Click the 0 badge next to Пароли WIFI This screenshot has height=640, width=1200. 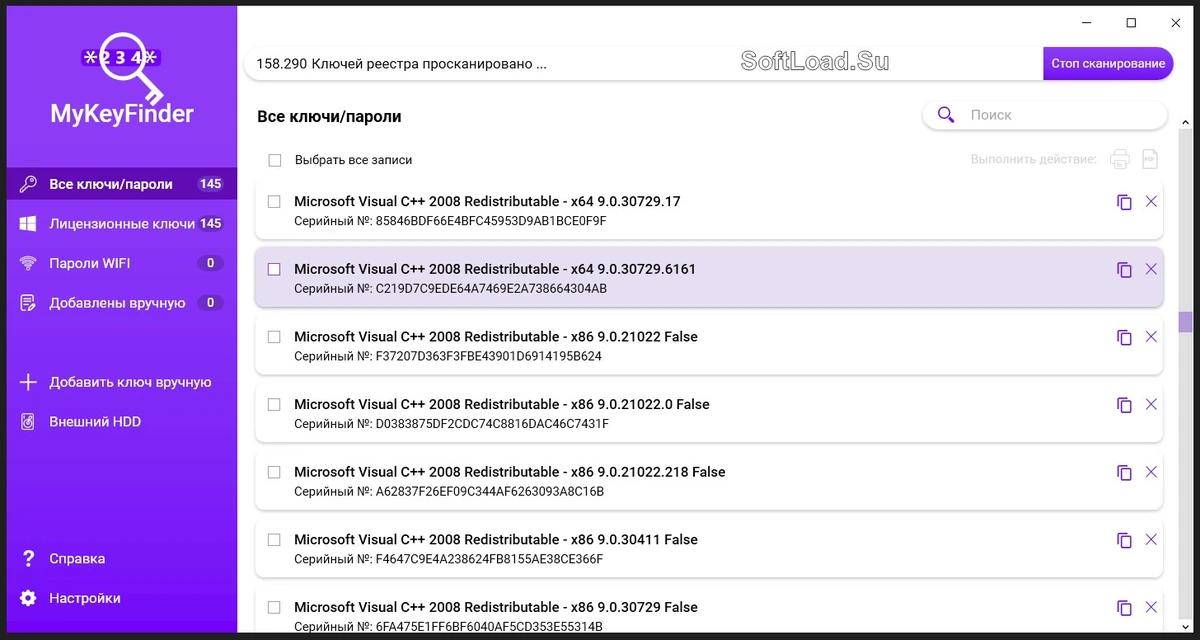[210, 264]
